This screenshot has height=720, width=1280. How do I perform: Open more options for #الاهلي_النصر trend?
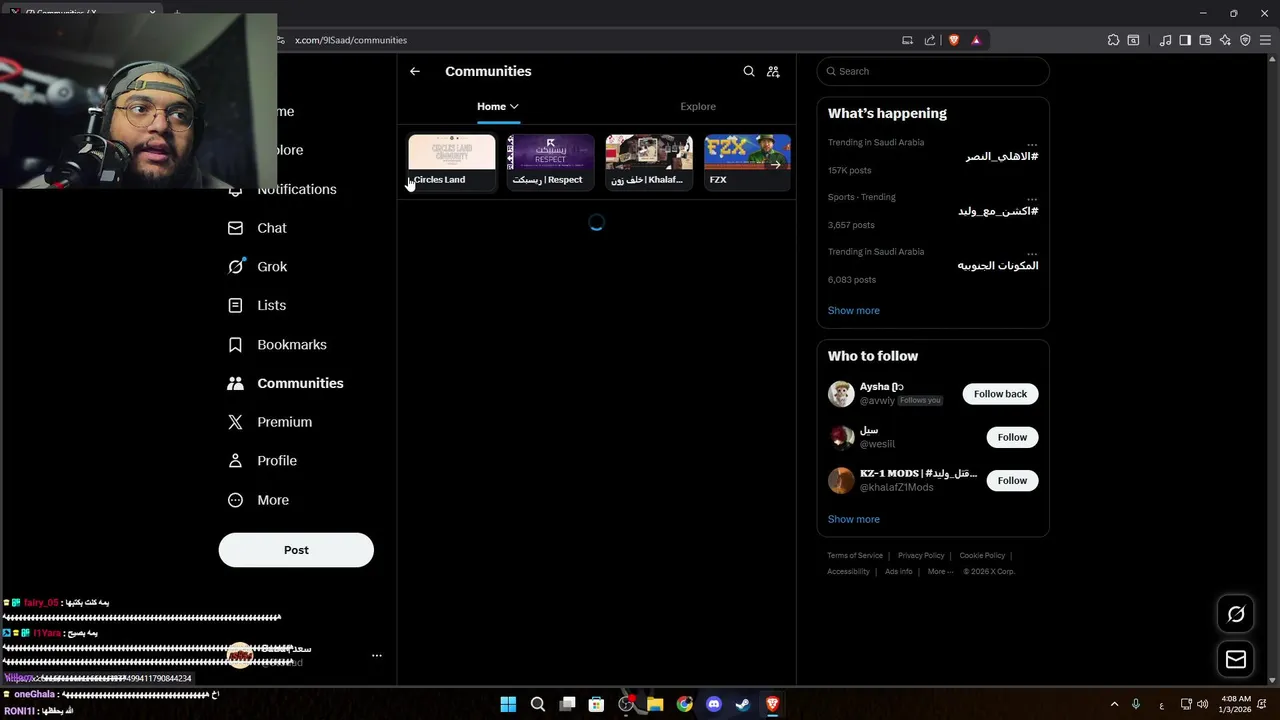(x=1032, y=144)
